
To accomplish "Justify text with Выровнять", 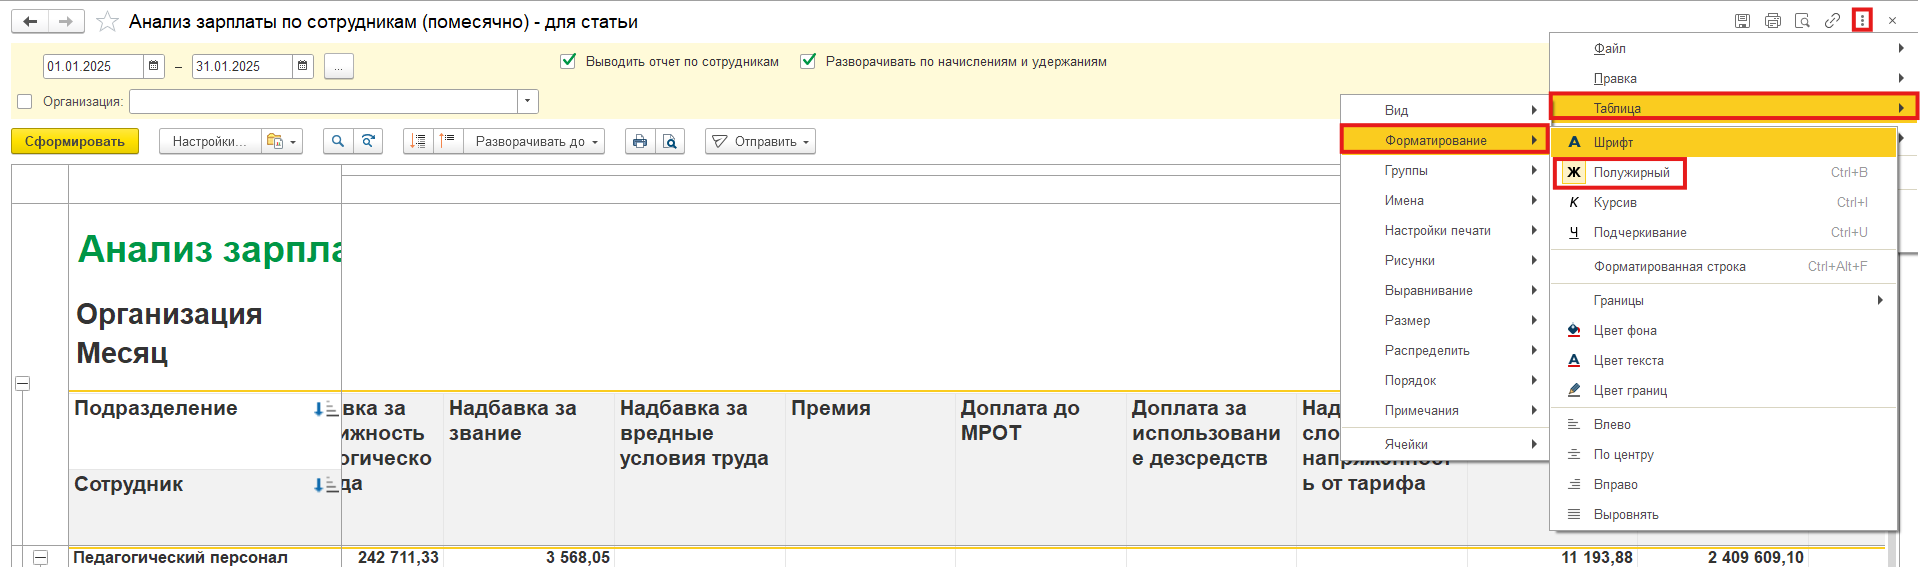I will pyautogui.click(x=1724, y=514).
